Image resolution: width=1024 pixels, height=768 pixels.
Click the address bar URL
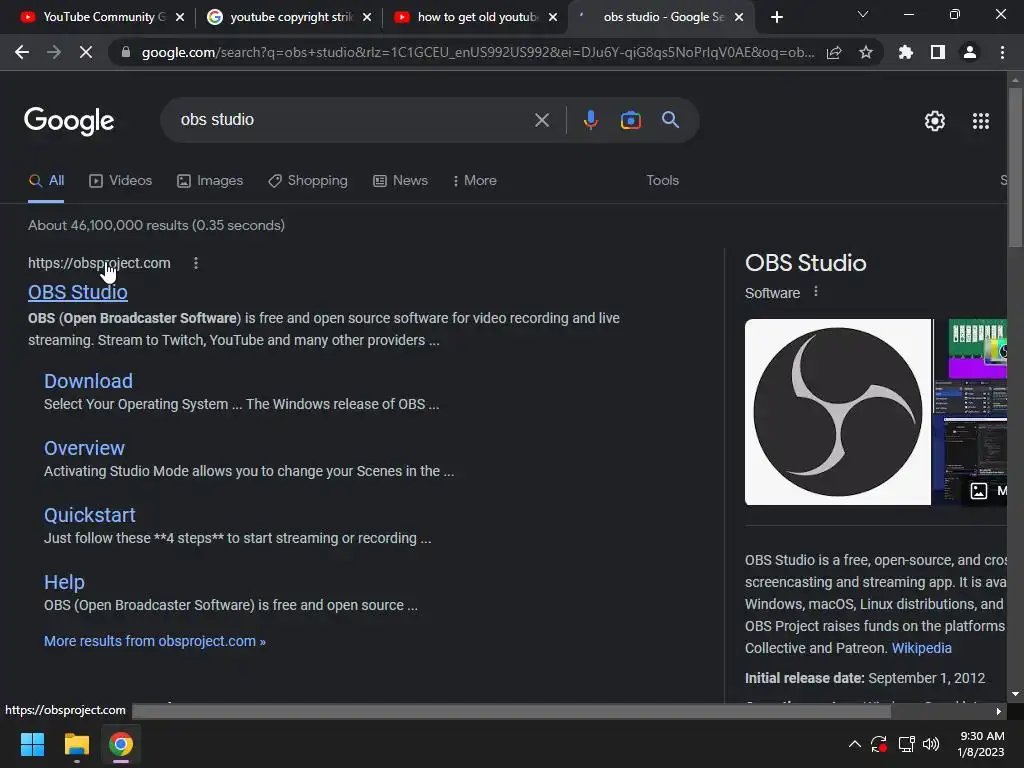pyautogui.click(x=478, y=52)
